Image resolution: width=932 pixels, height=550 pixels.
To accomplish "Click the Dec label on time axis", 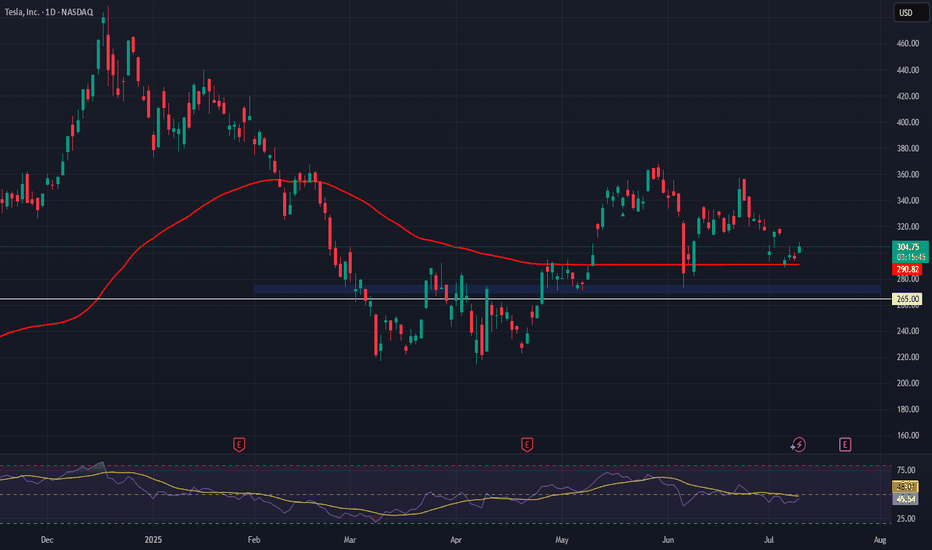I will [47, 540].
